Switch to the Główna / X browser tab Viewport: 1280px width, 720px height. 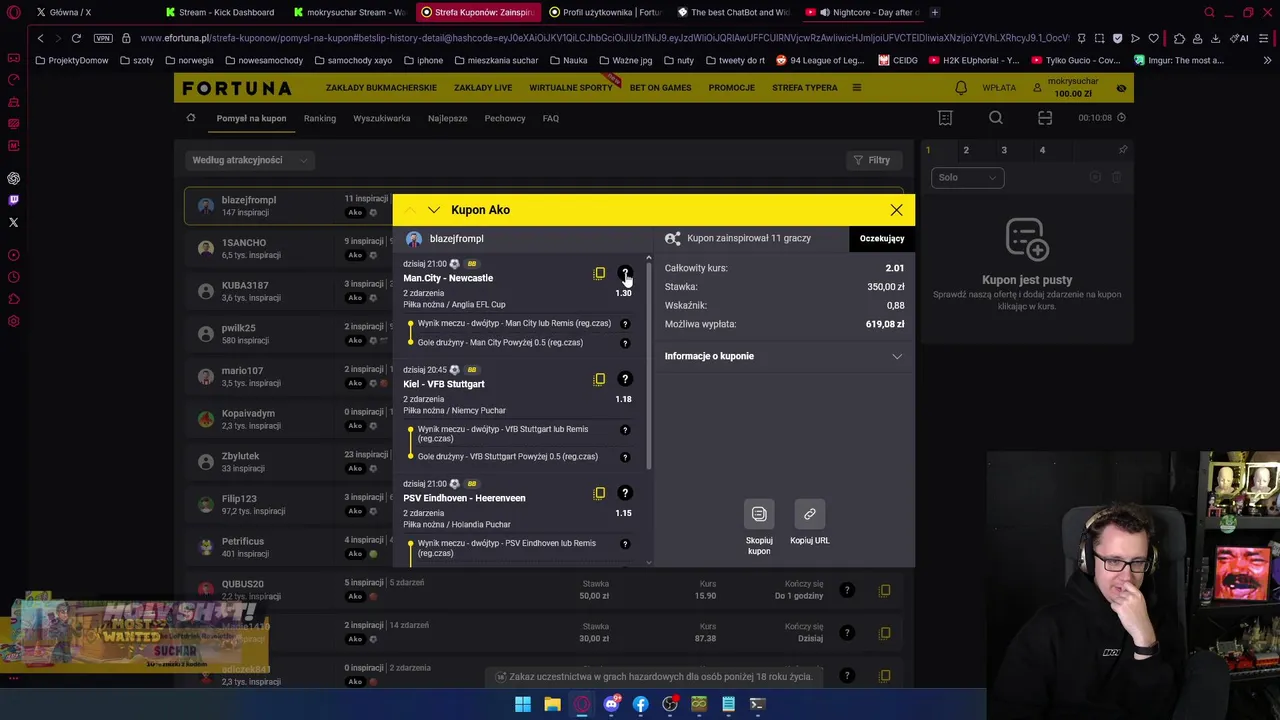[70, 12]
